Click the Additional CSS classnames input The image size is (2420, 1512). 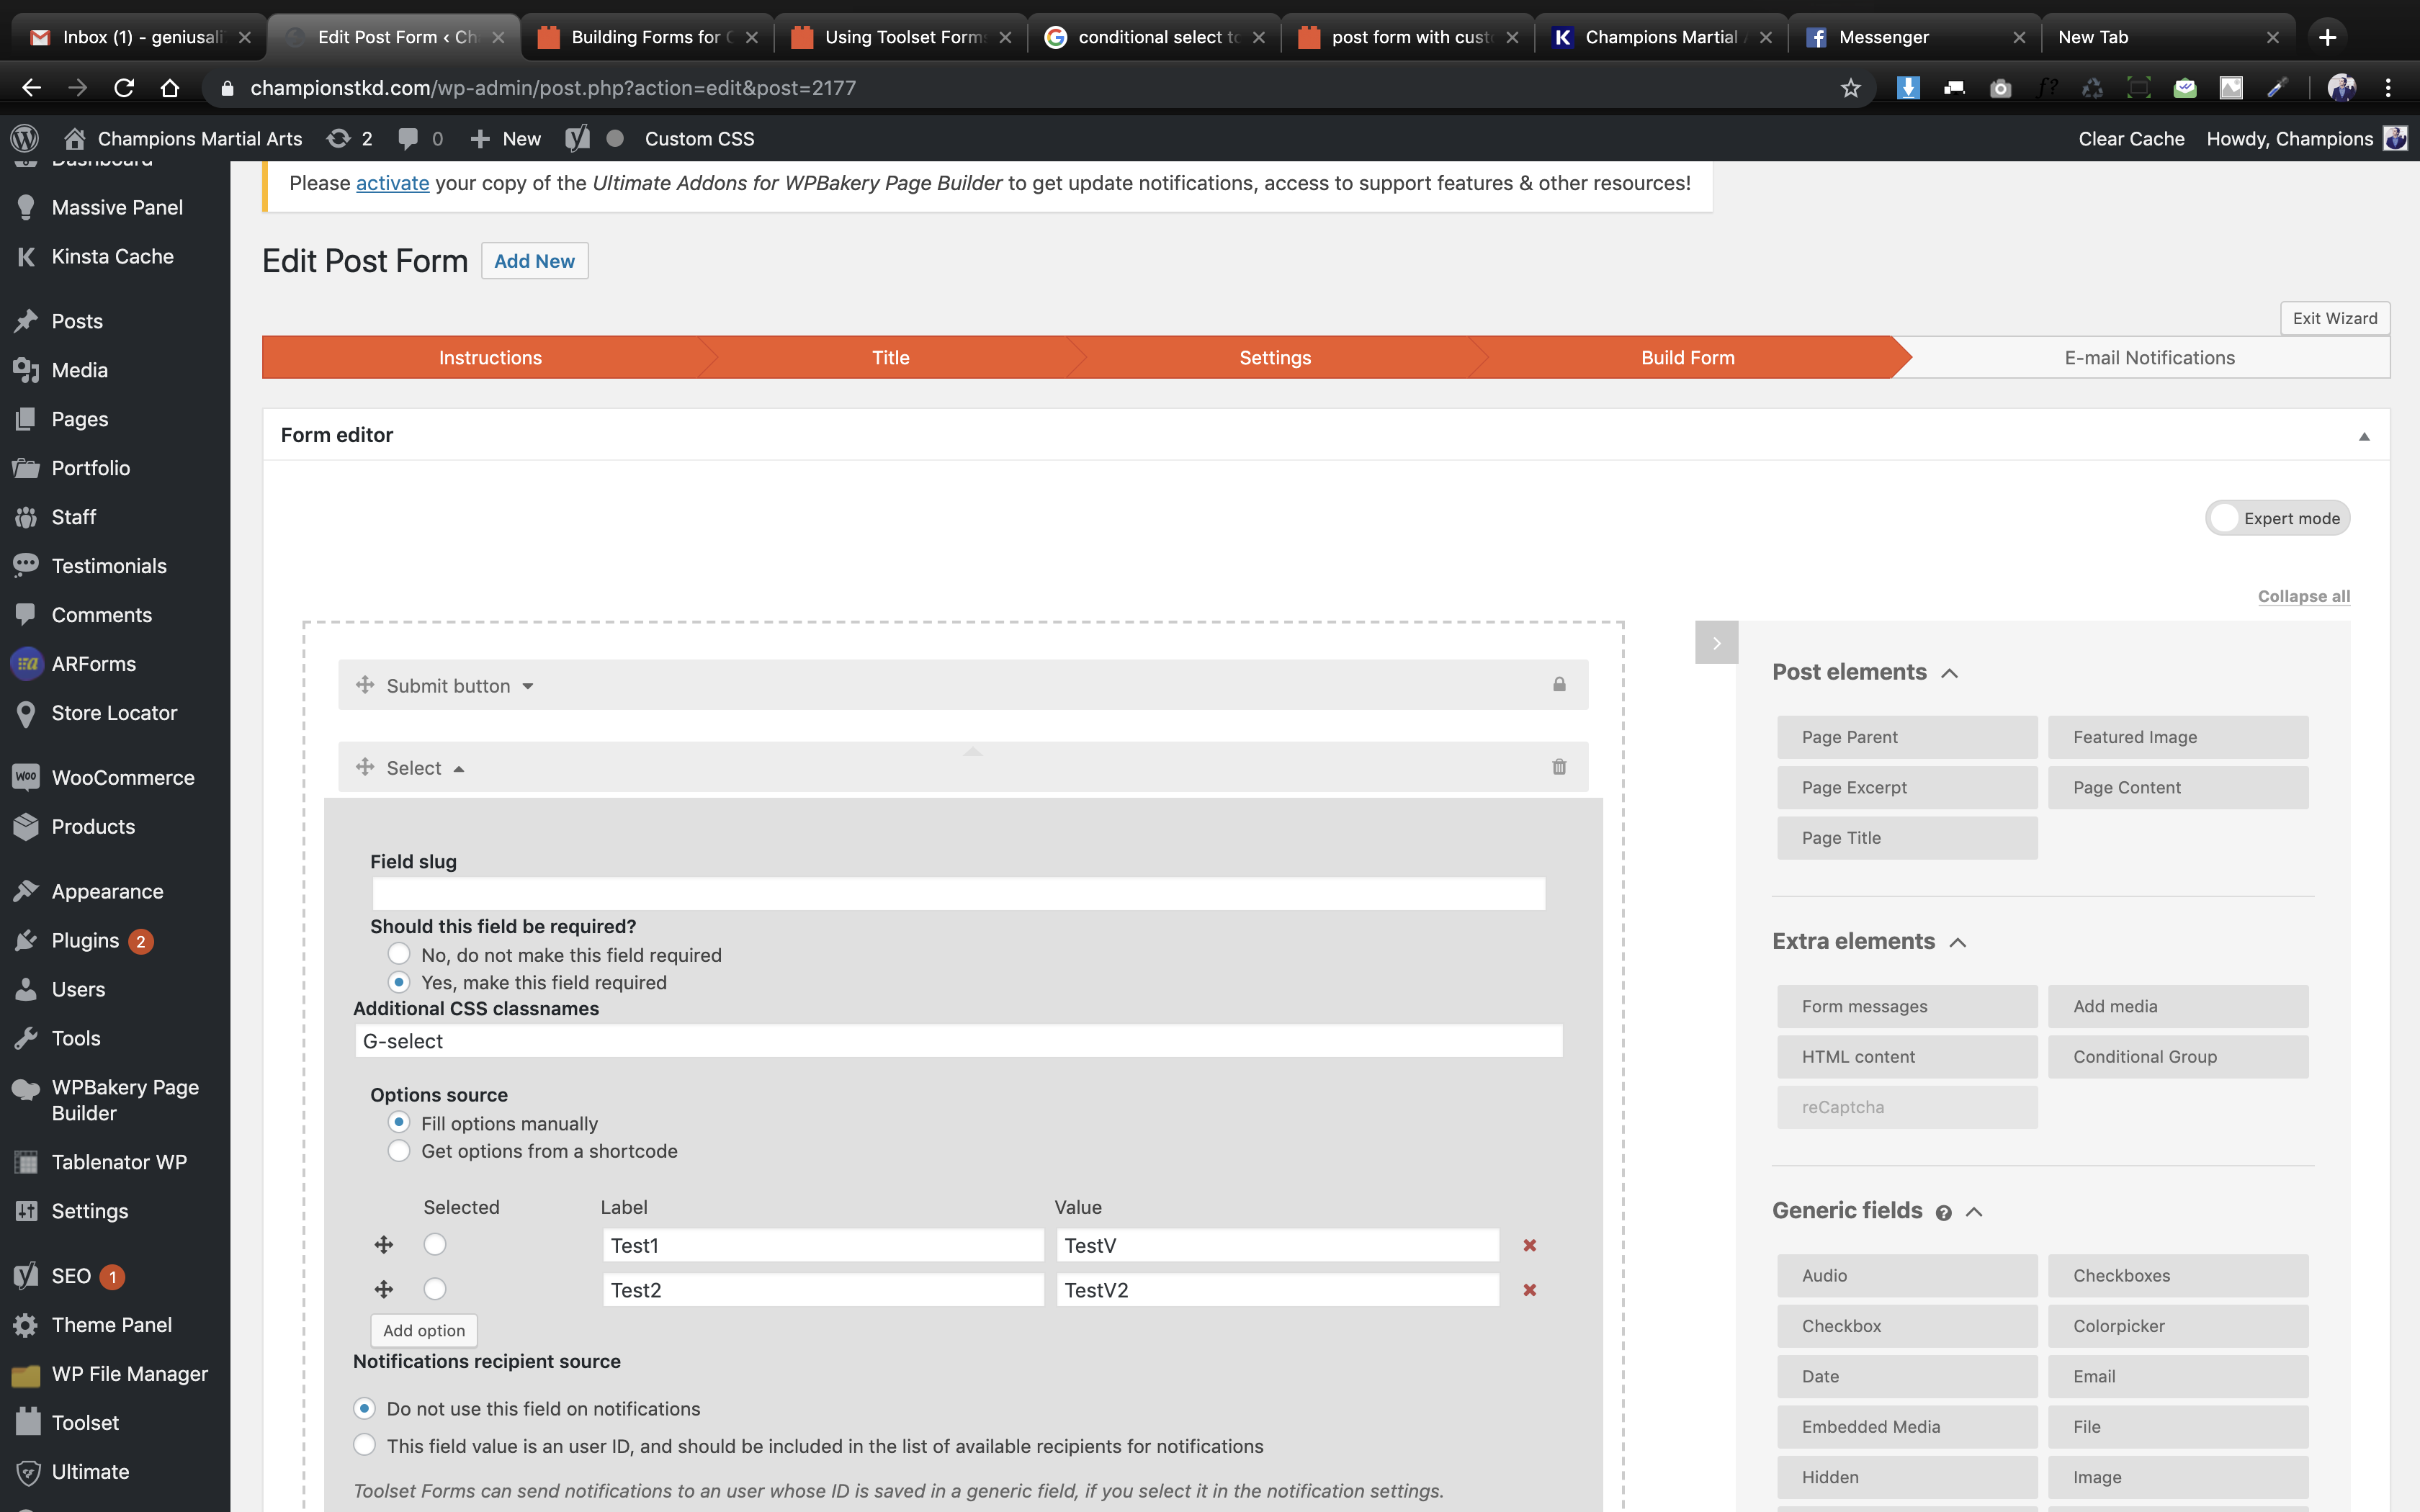pyautogui.click(x=958, y=1041)
